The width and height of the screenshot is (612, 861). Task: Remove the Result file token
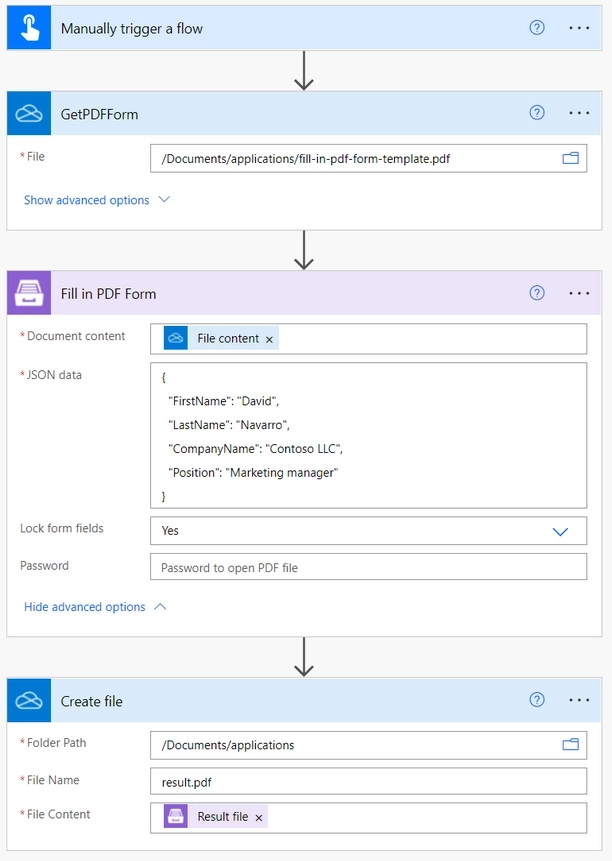tap(258, 816)
